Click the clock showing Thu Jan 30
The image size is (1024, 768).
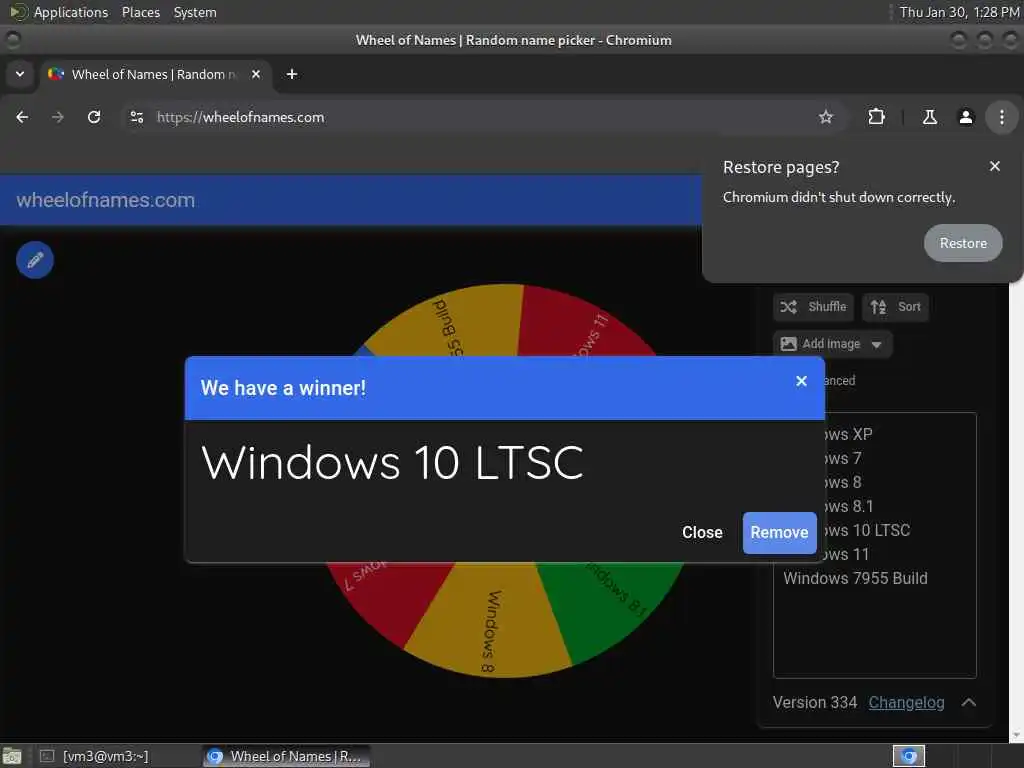point(959,12)
